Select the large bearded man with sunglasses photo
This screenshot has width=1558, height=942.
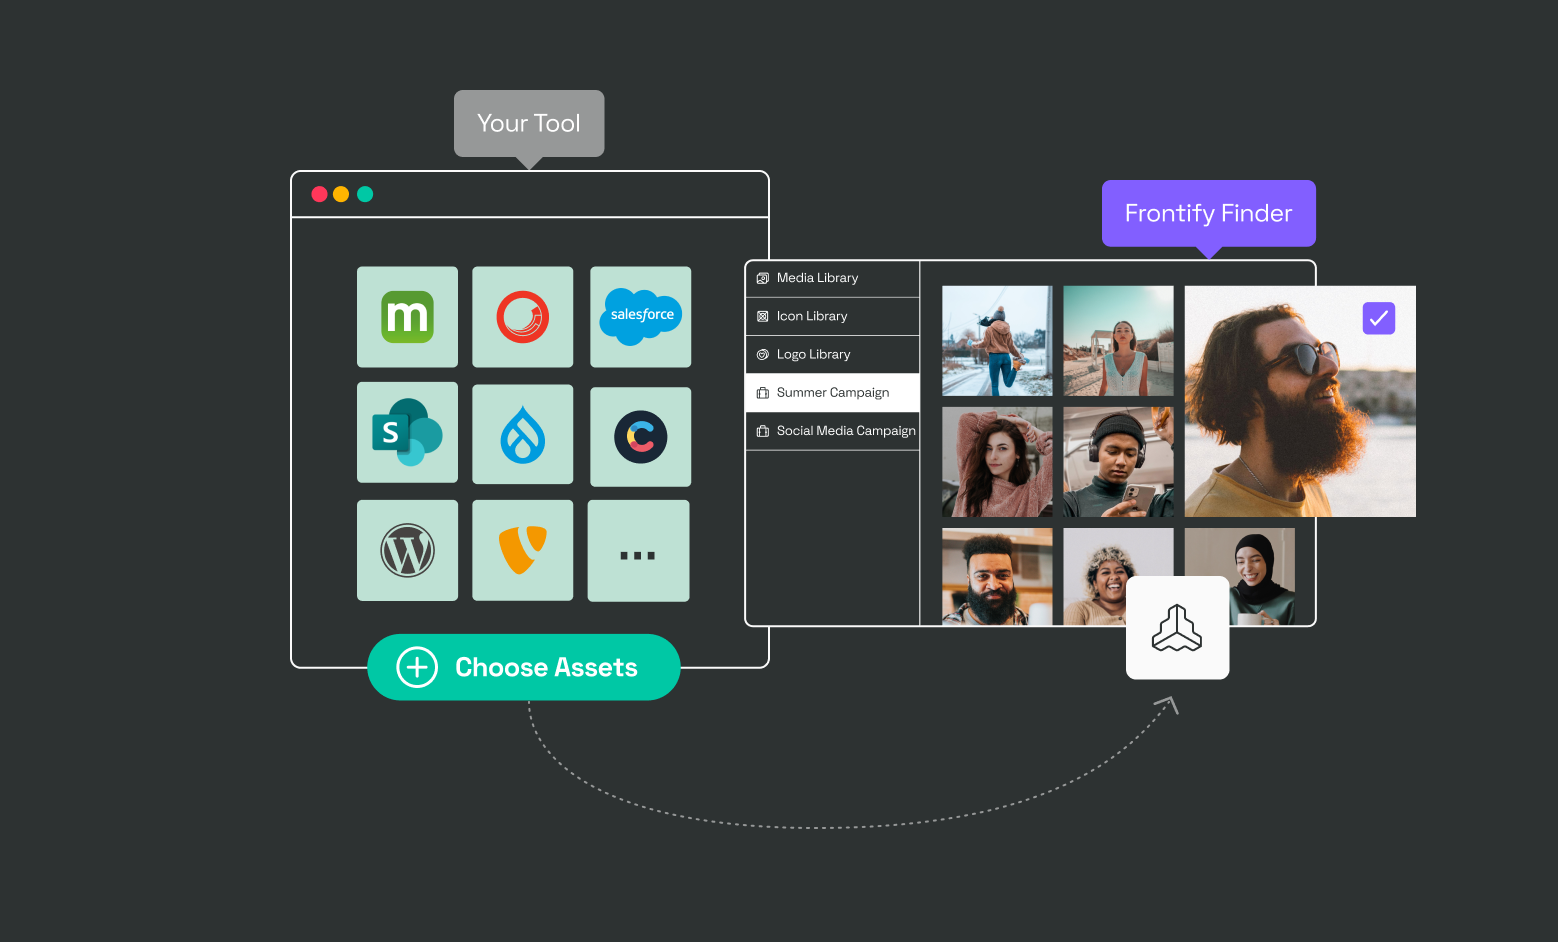(1300, 401)
